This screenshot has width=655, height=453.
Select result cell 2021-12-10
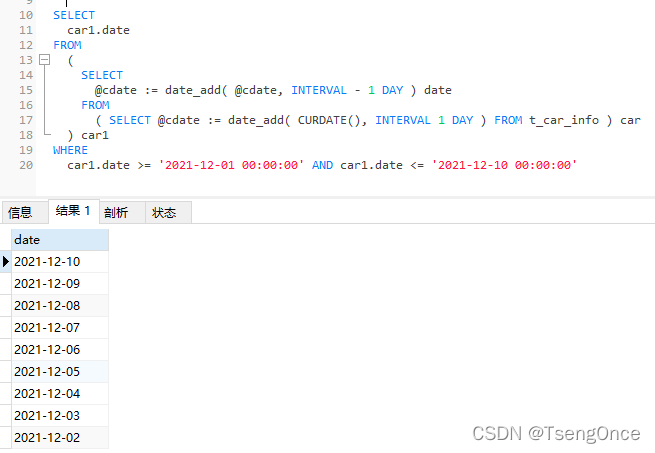60,262
